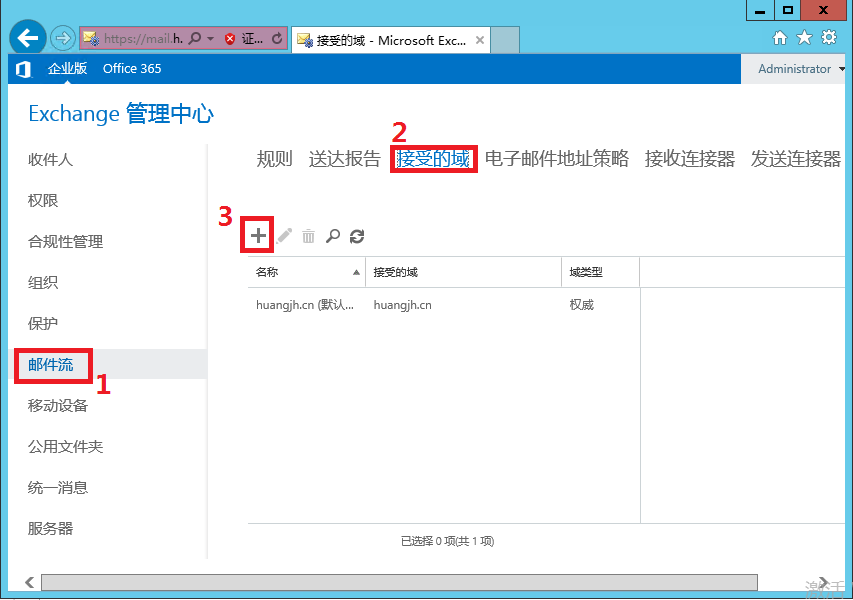Click the browser back arrow button
The width and height of the screenshot is (853, 600).
[29, 39]
